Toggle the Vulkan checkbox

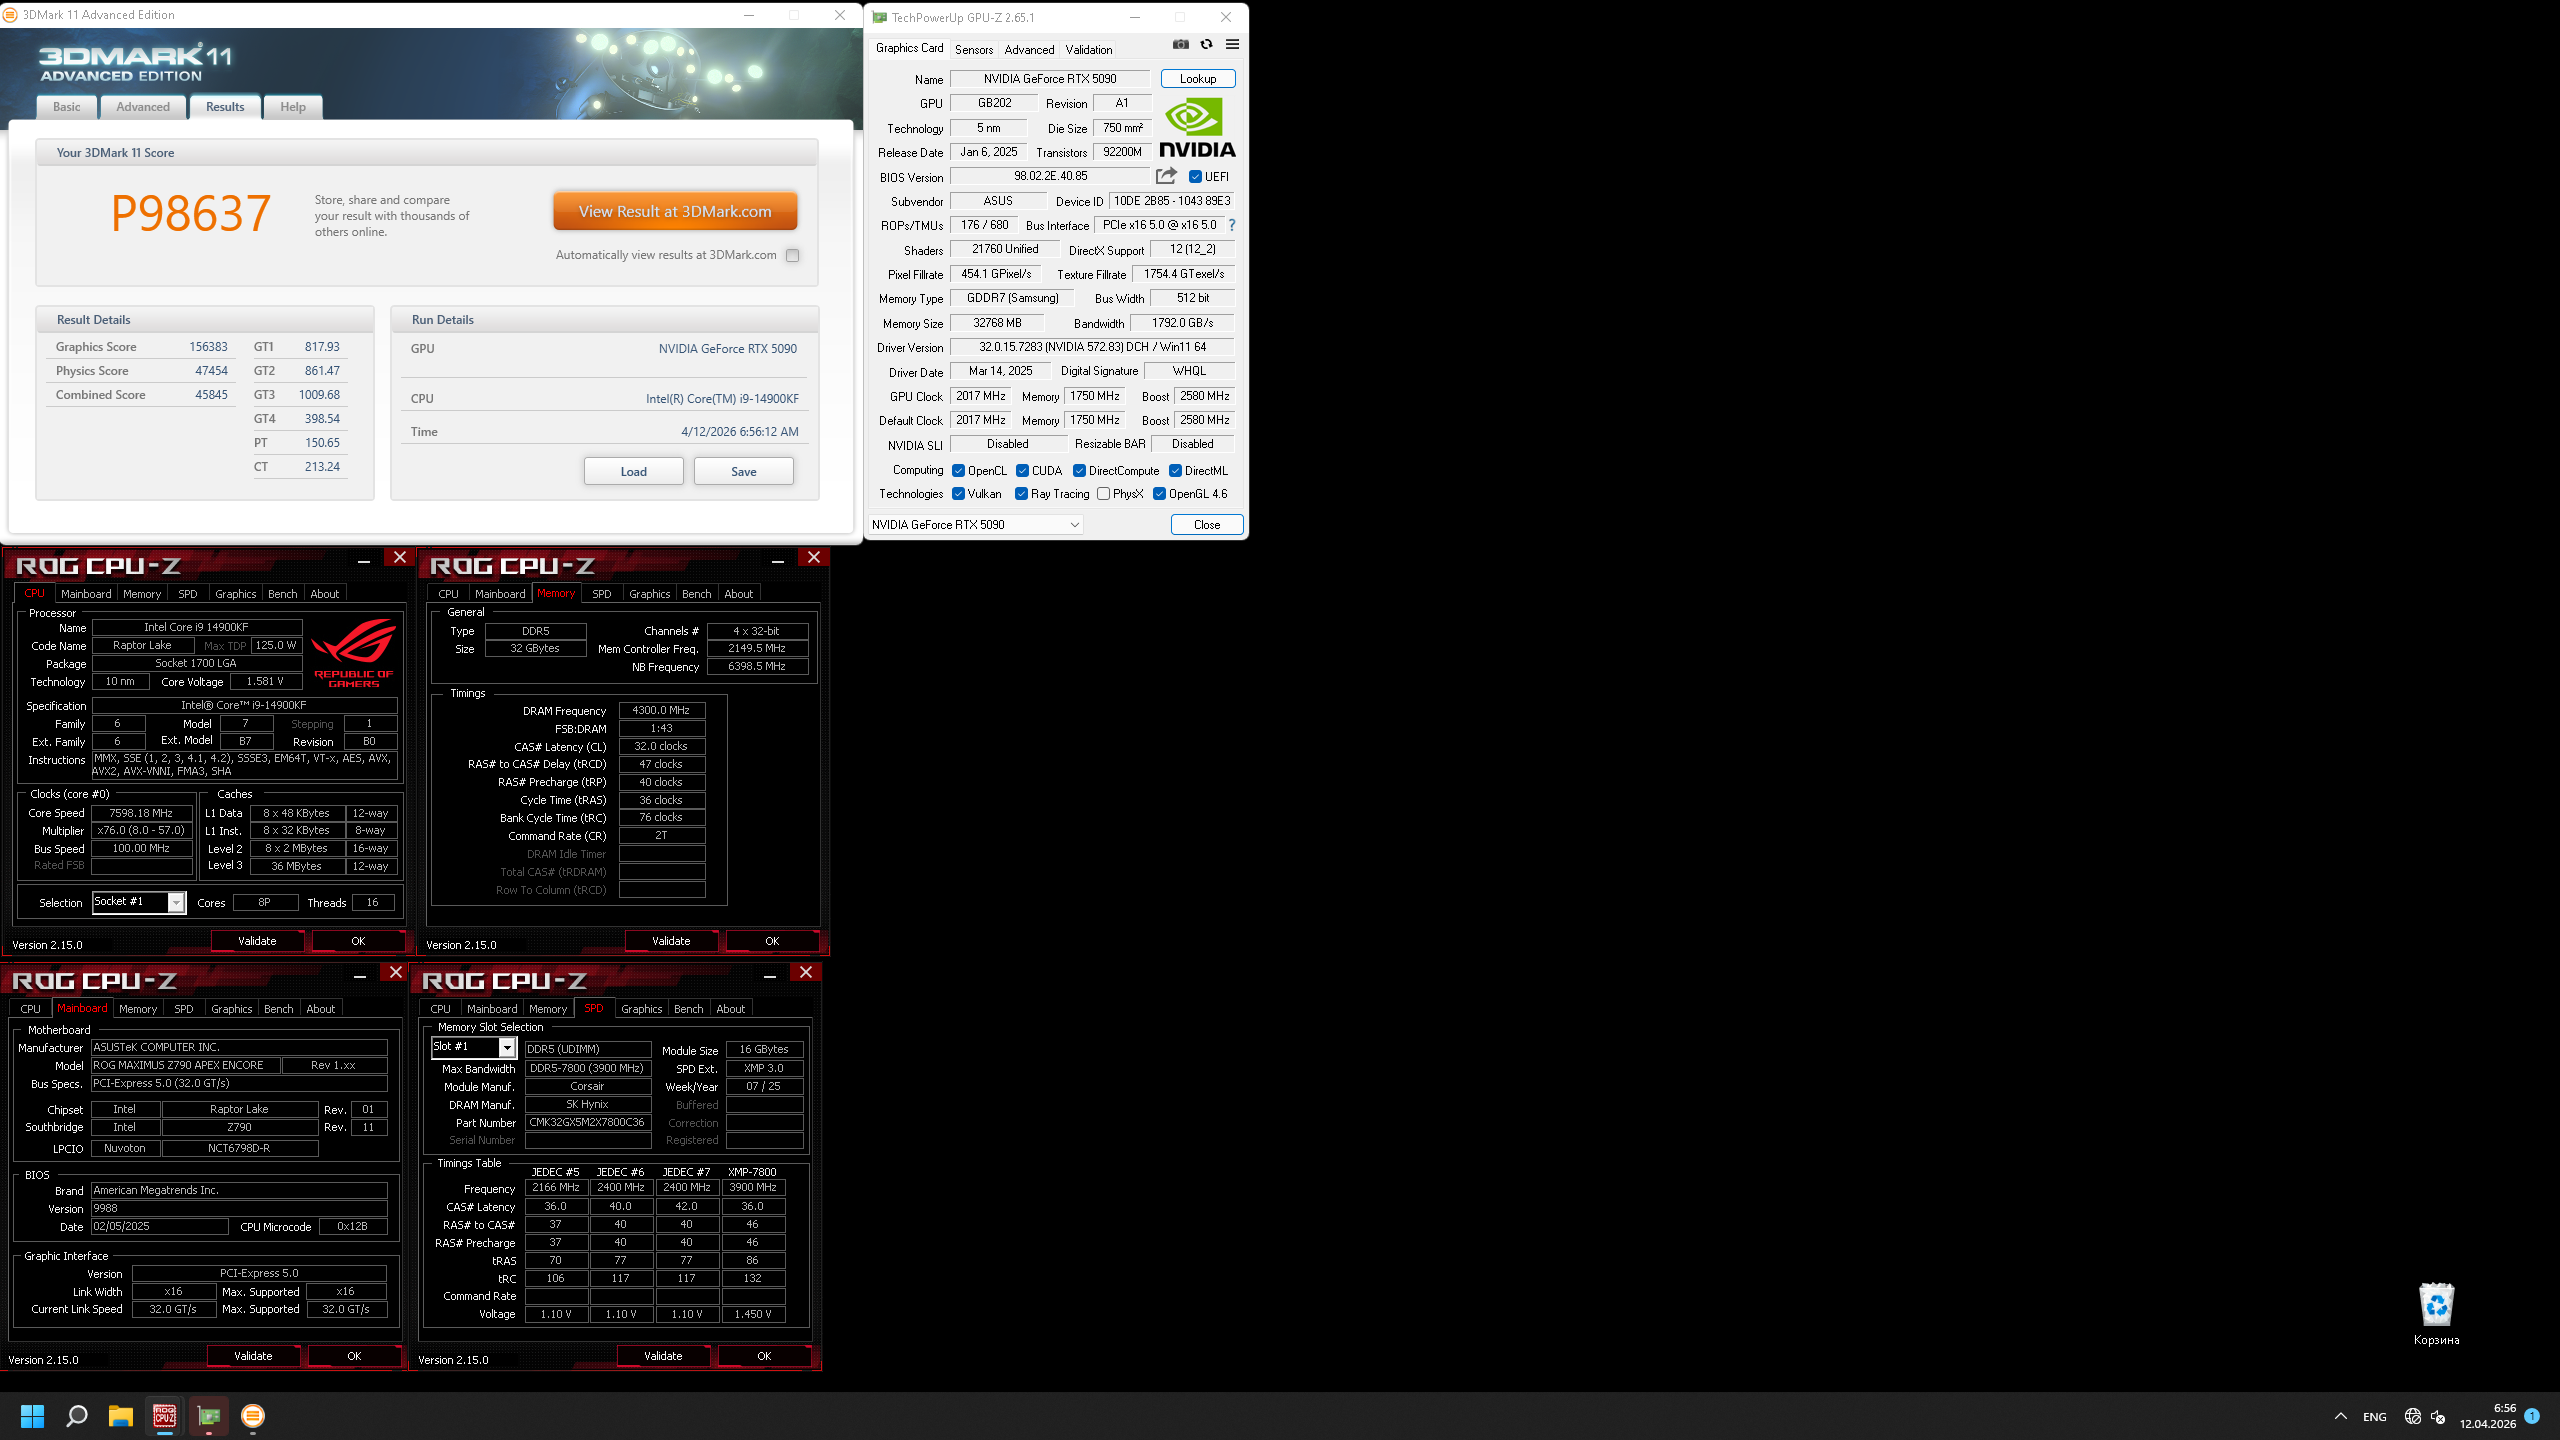coord(958,494)
